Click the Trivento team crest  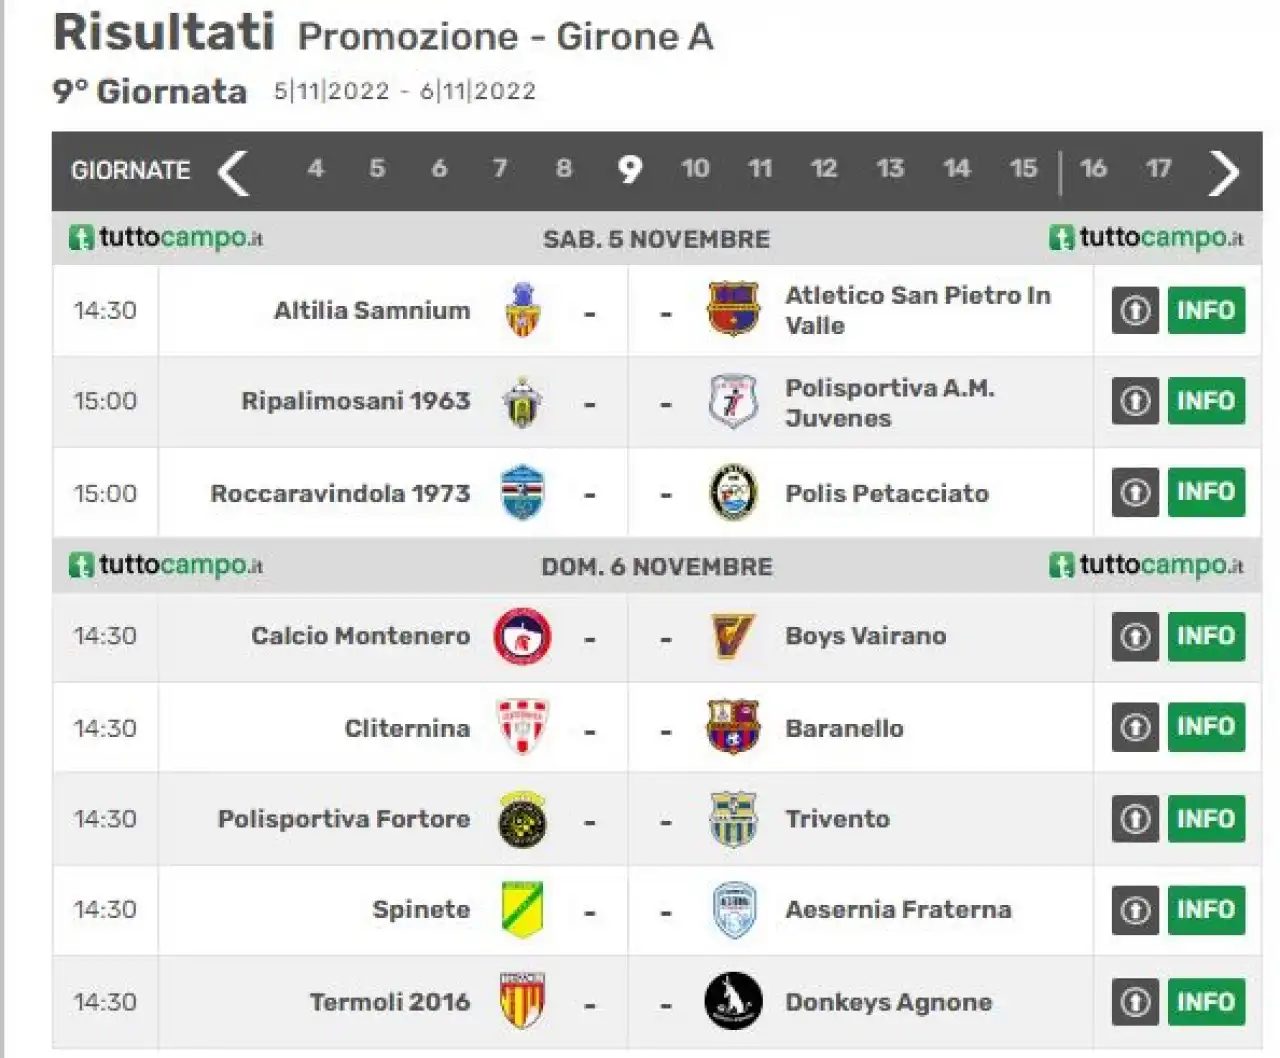733,819
